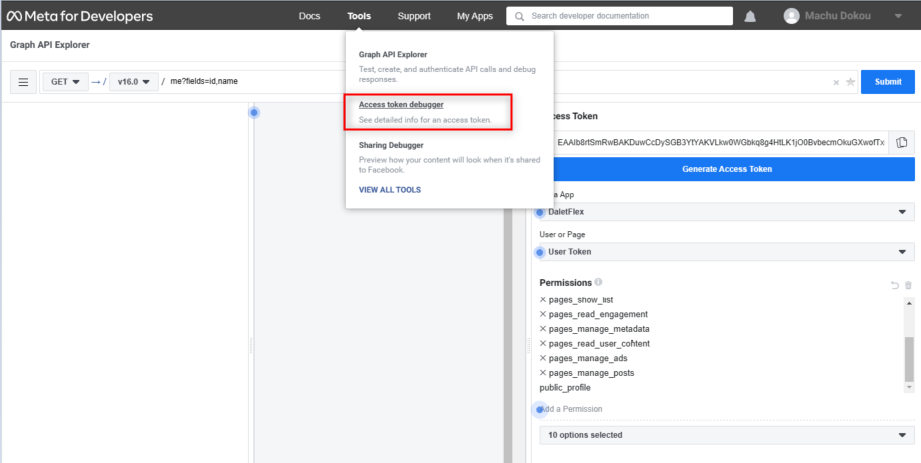Viewport: 921px width, 463px height.
Task: Click the Generate Access Token button
Action: tap(727, 169)
